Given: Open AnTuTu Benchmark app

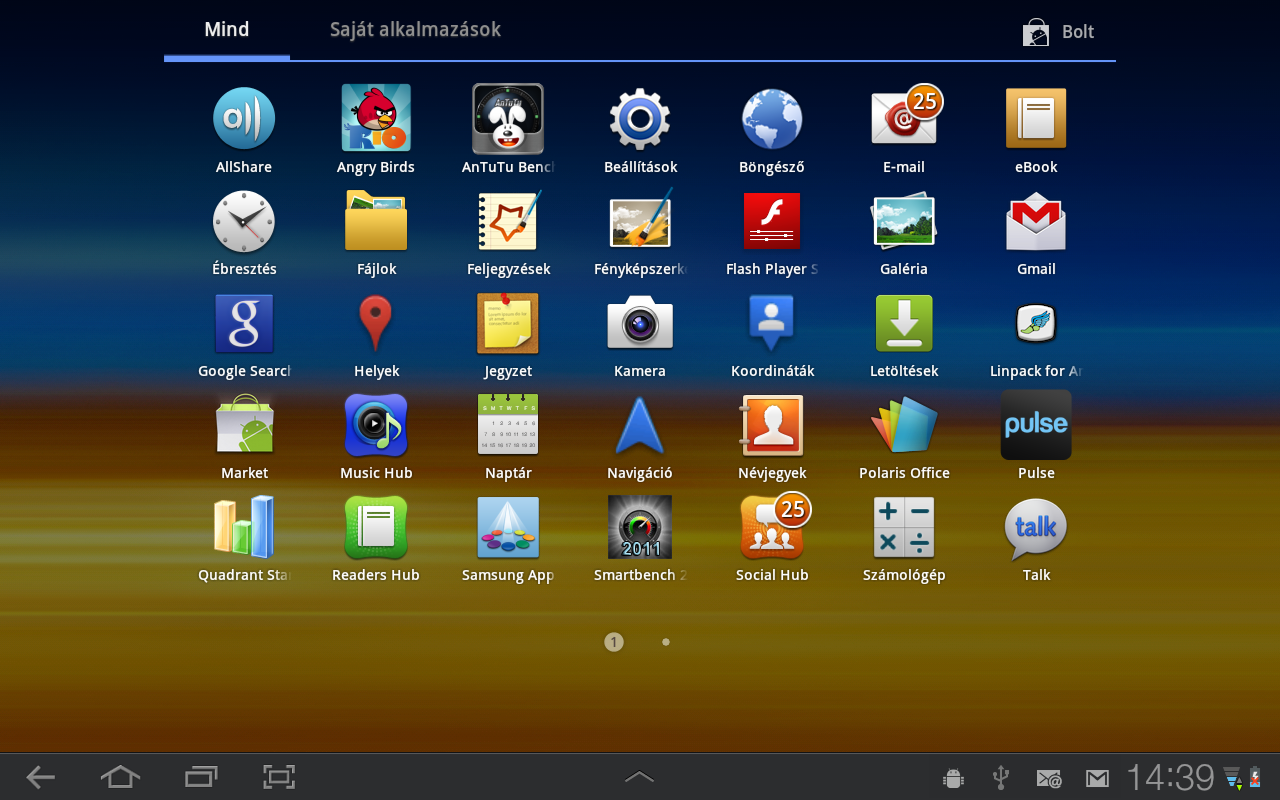Looking at the screenshot, I should 508,119.
